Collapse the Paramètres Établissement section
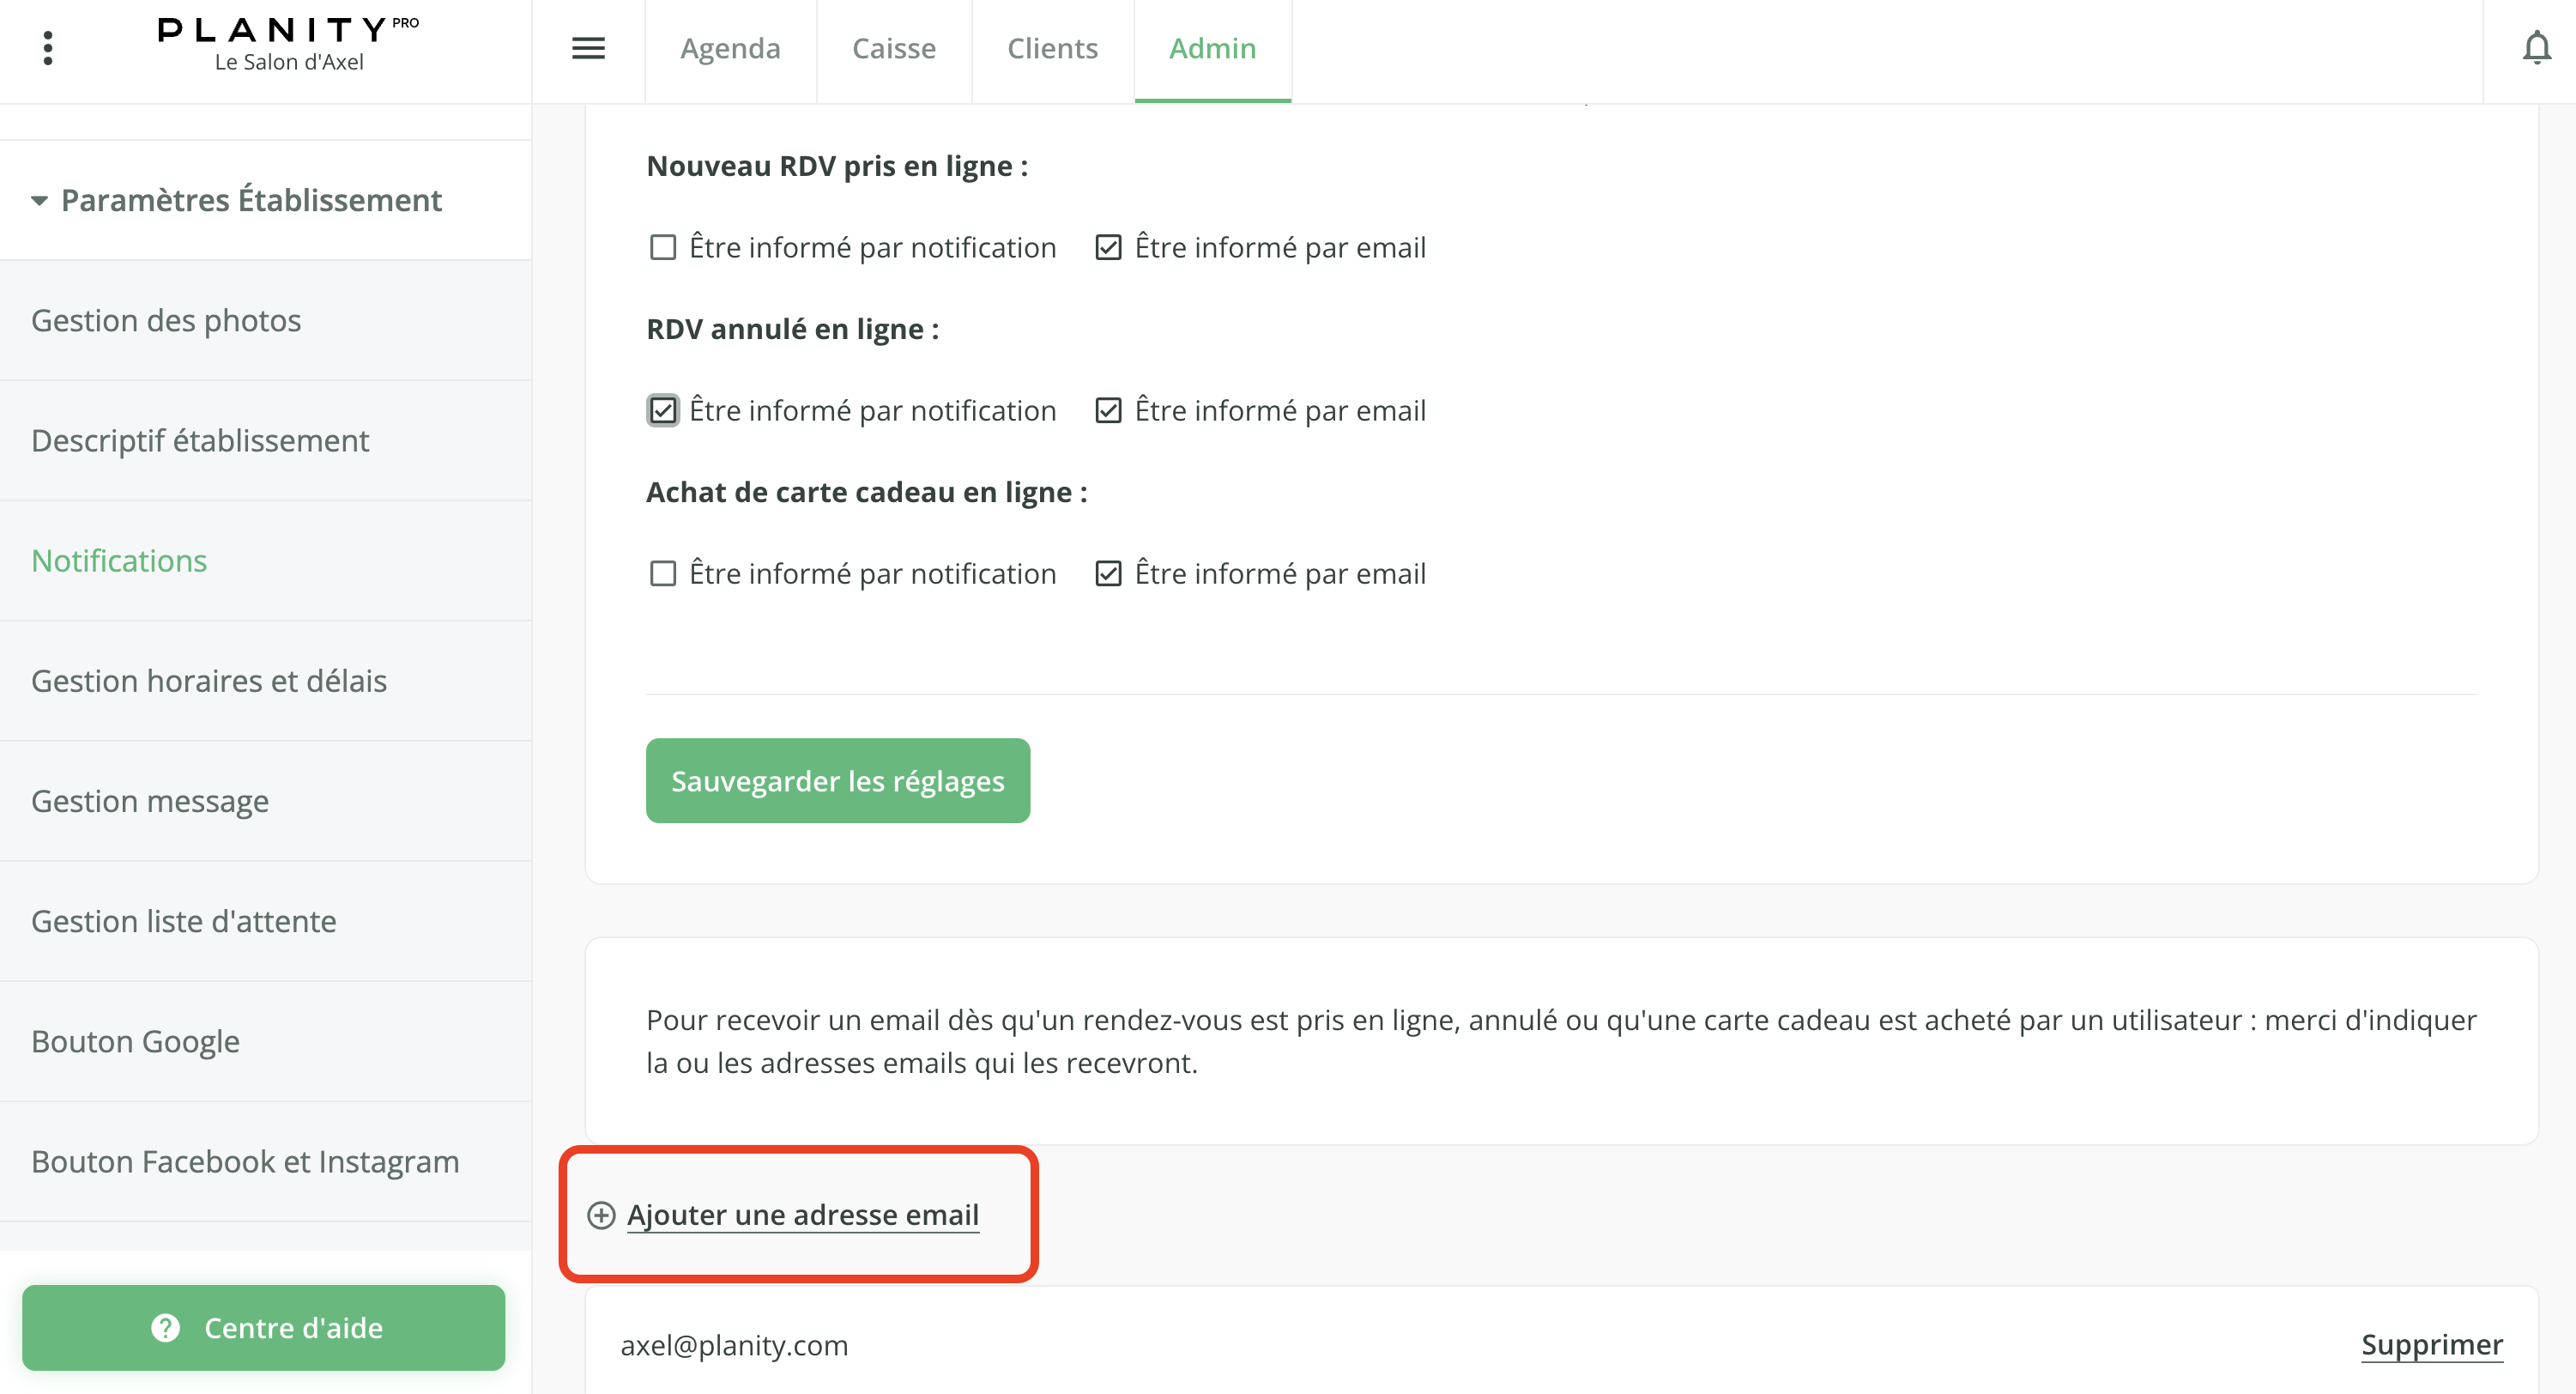The height and width of the screenshot is (1394, 2576). 40,200
